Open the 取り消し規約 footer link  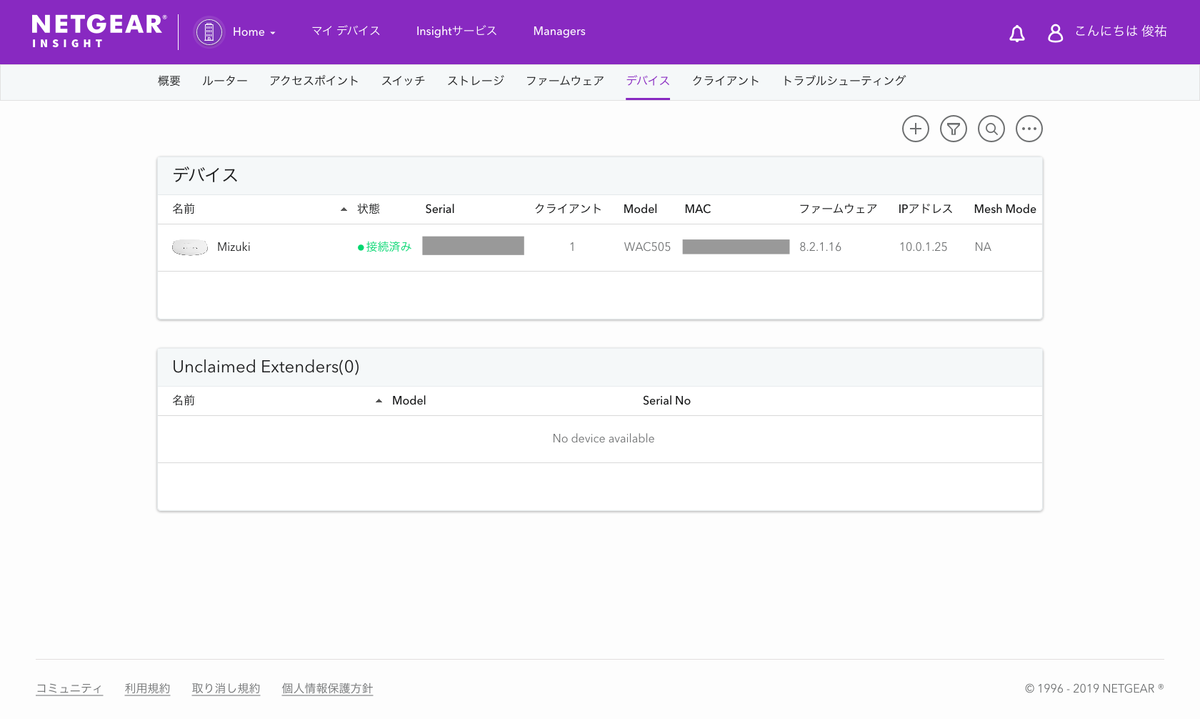pos(226,689)
